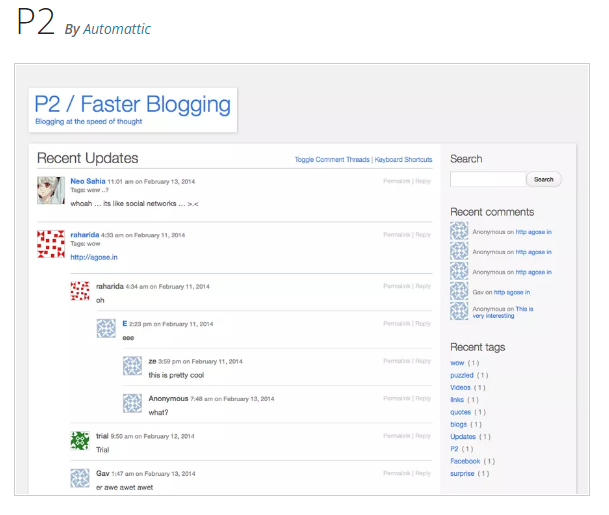The width and height of the screenshot is (609, 515).
Task: Open 'http agose in' link beside Gav in sidebar
Action: click(x=512, y=292)
